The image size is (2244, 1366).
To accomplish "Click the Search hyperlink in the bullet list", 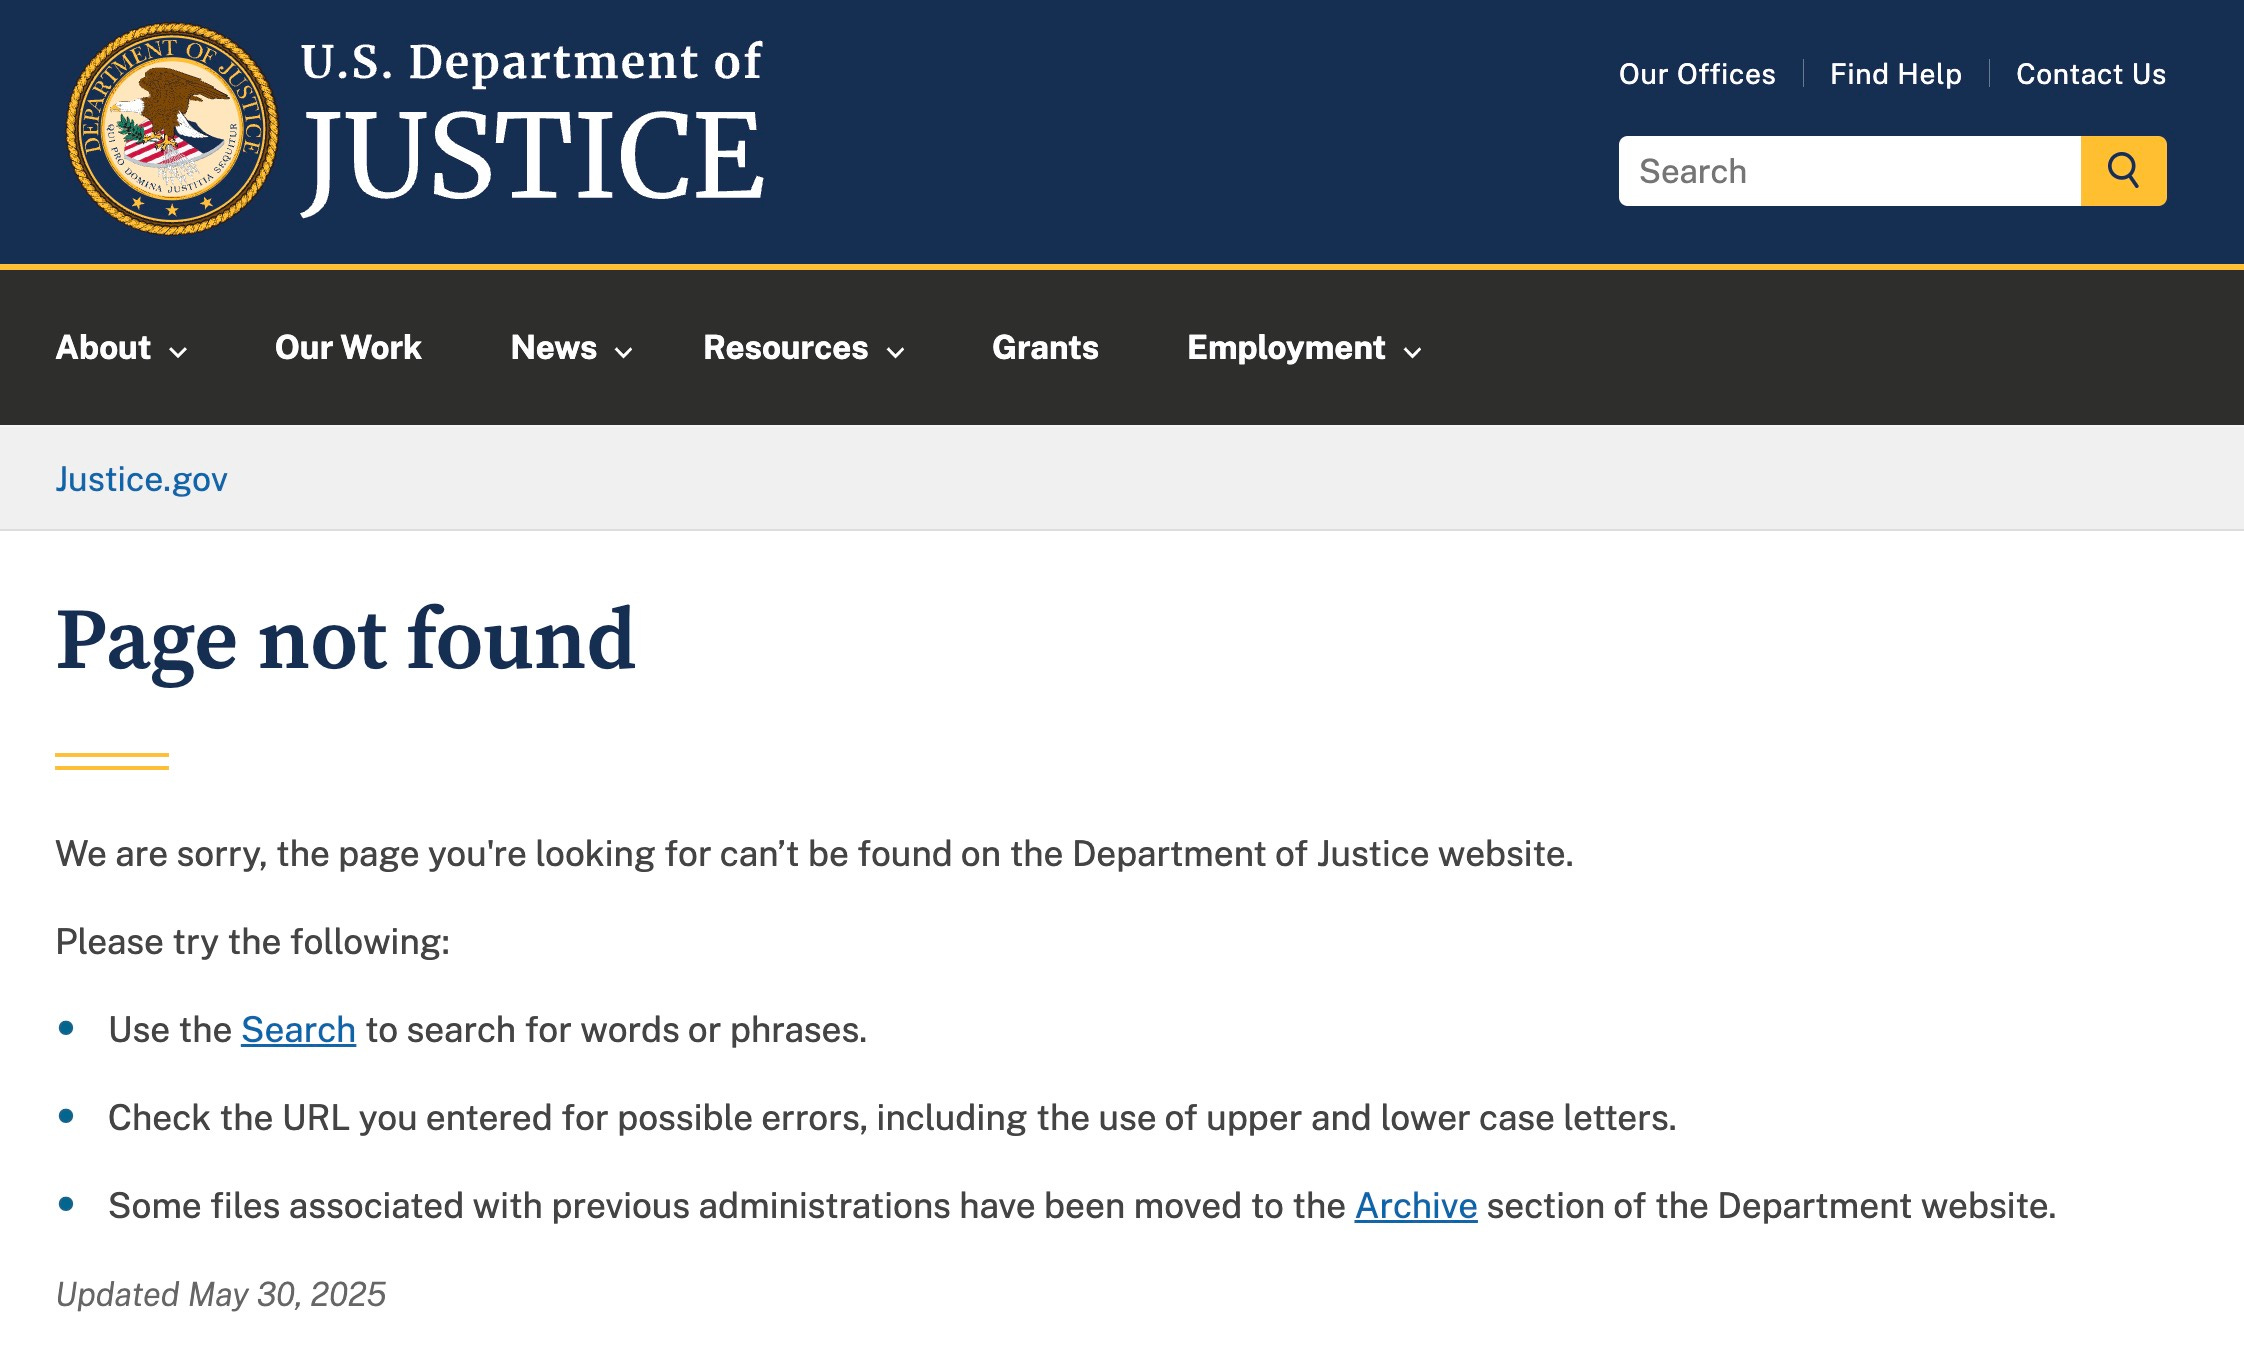I will point(297,1029).
